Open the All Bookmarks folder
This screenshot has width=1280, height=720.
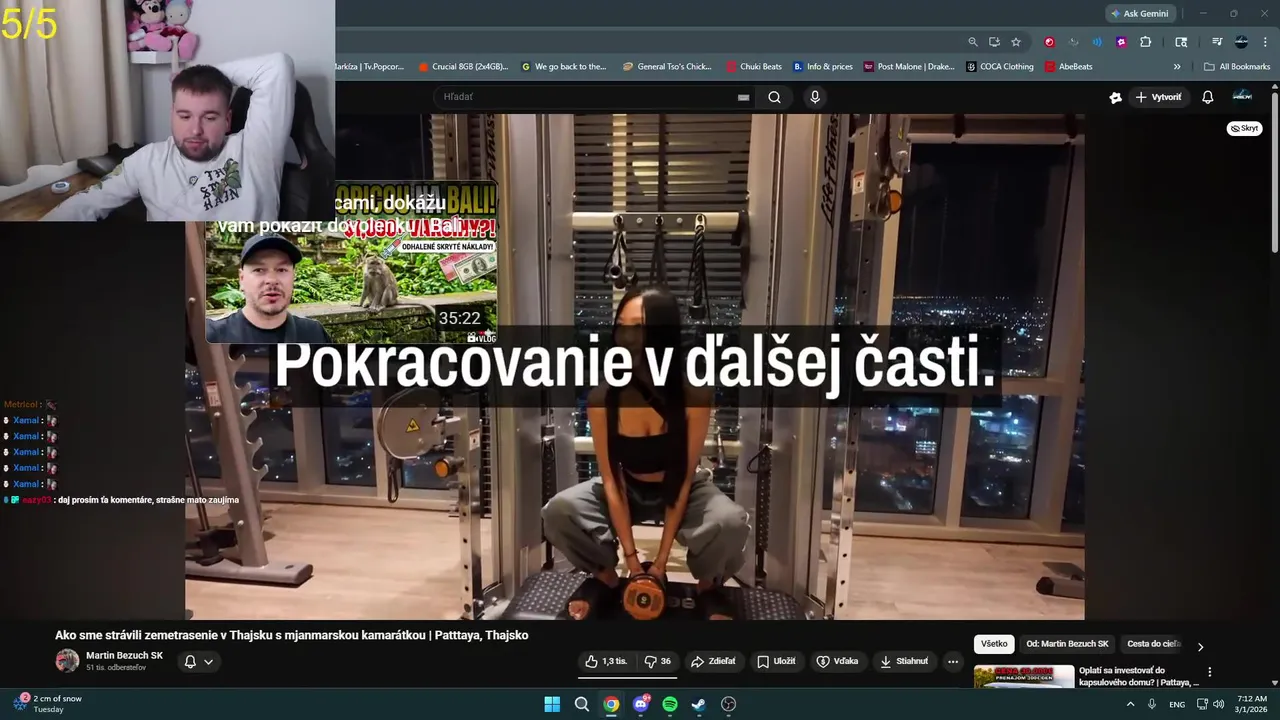1237,67
